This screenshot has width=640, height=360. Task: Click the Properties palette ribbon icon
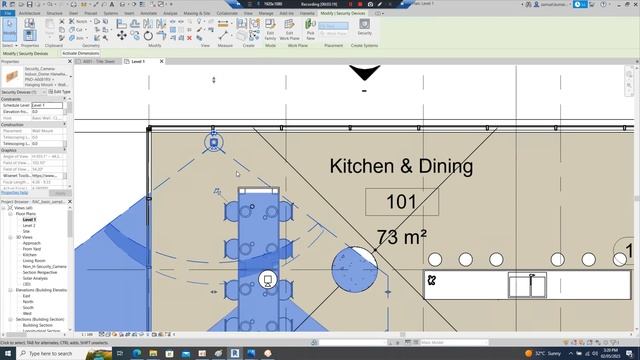point(29,36)
